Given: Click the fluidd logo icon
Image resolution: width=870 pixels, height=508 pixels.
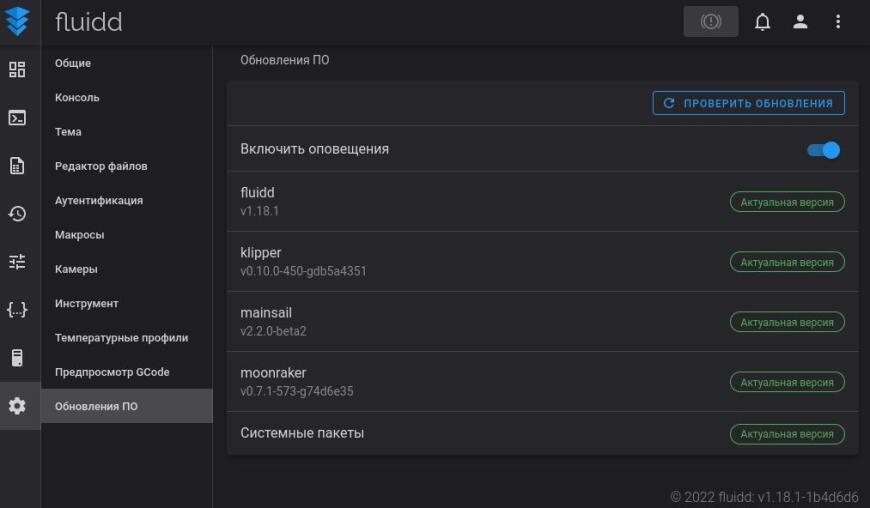Looking at the screenshot, I should (x=17, y=21).
